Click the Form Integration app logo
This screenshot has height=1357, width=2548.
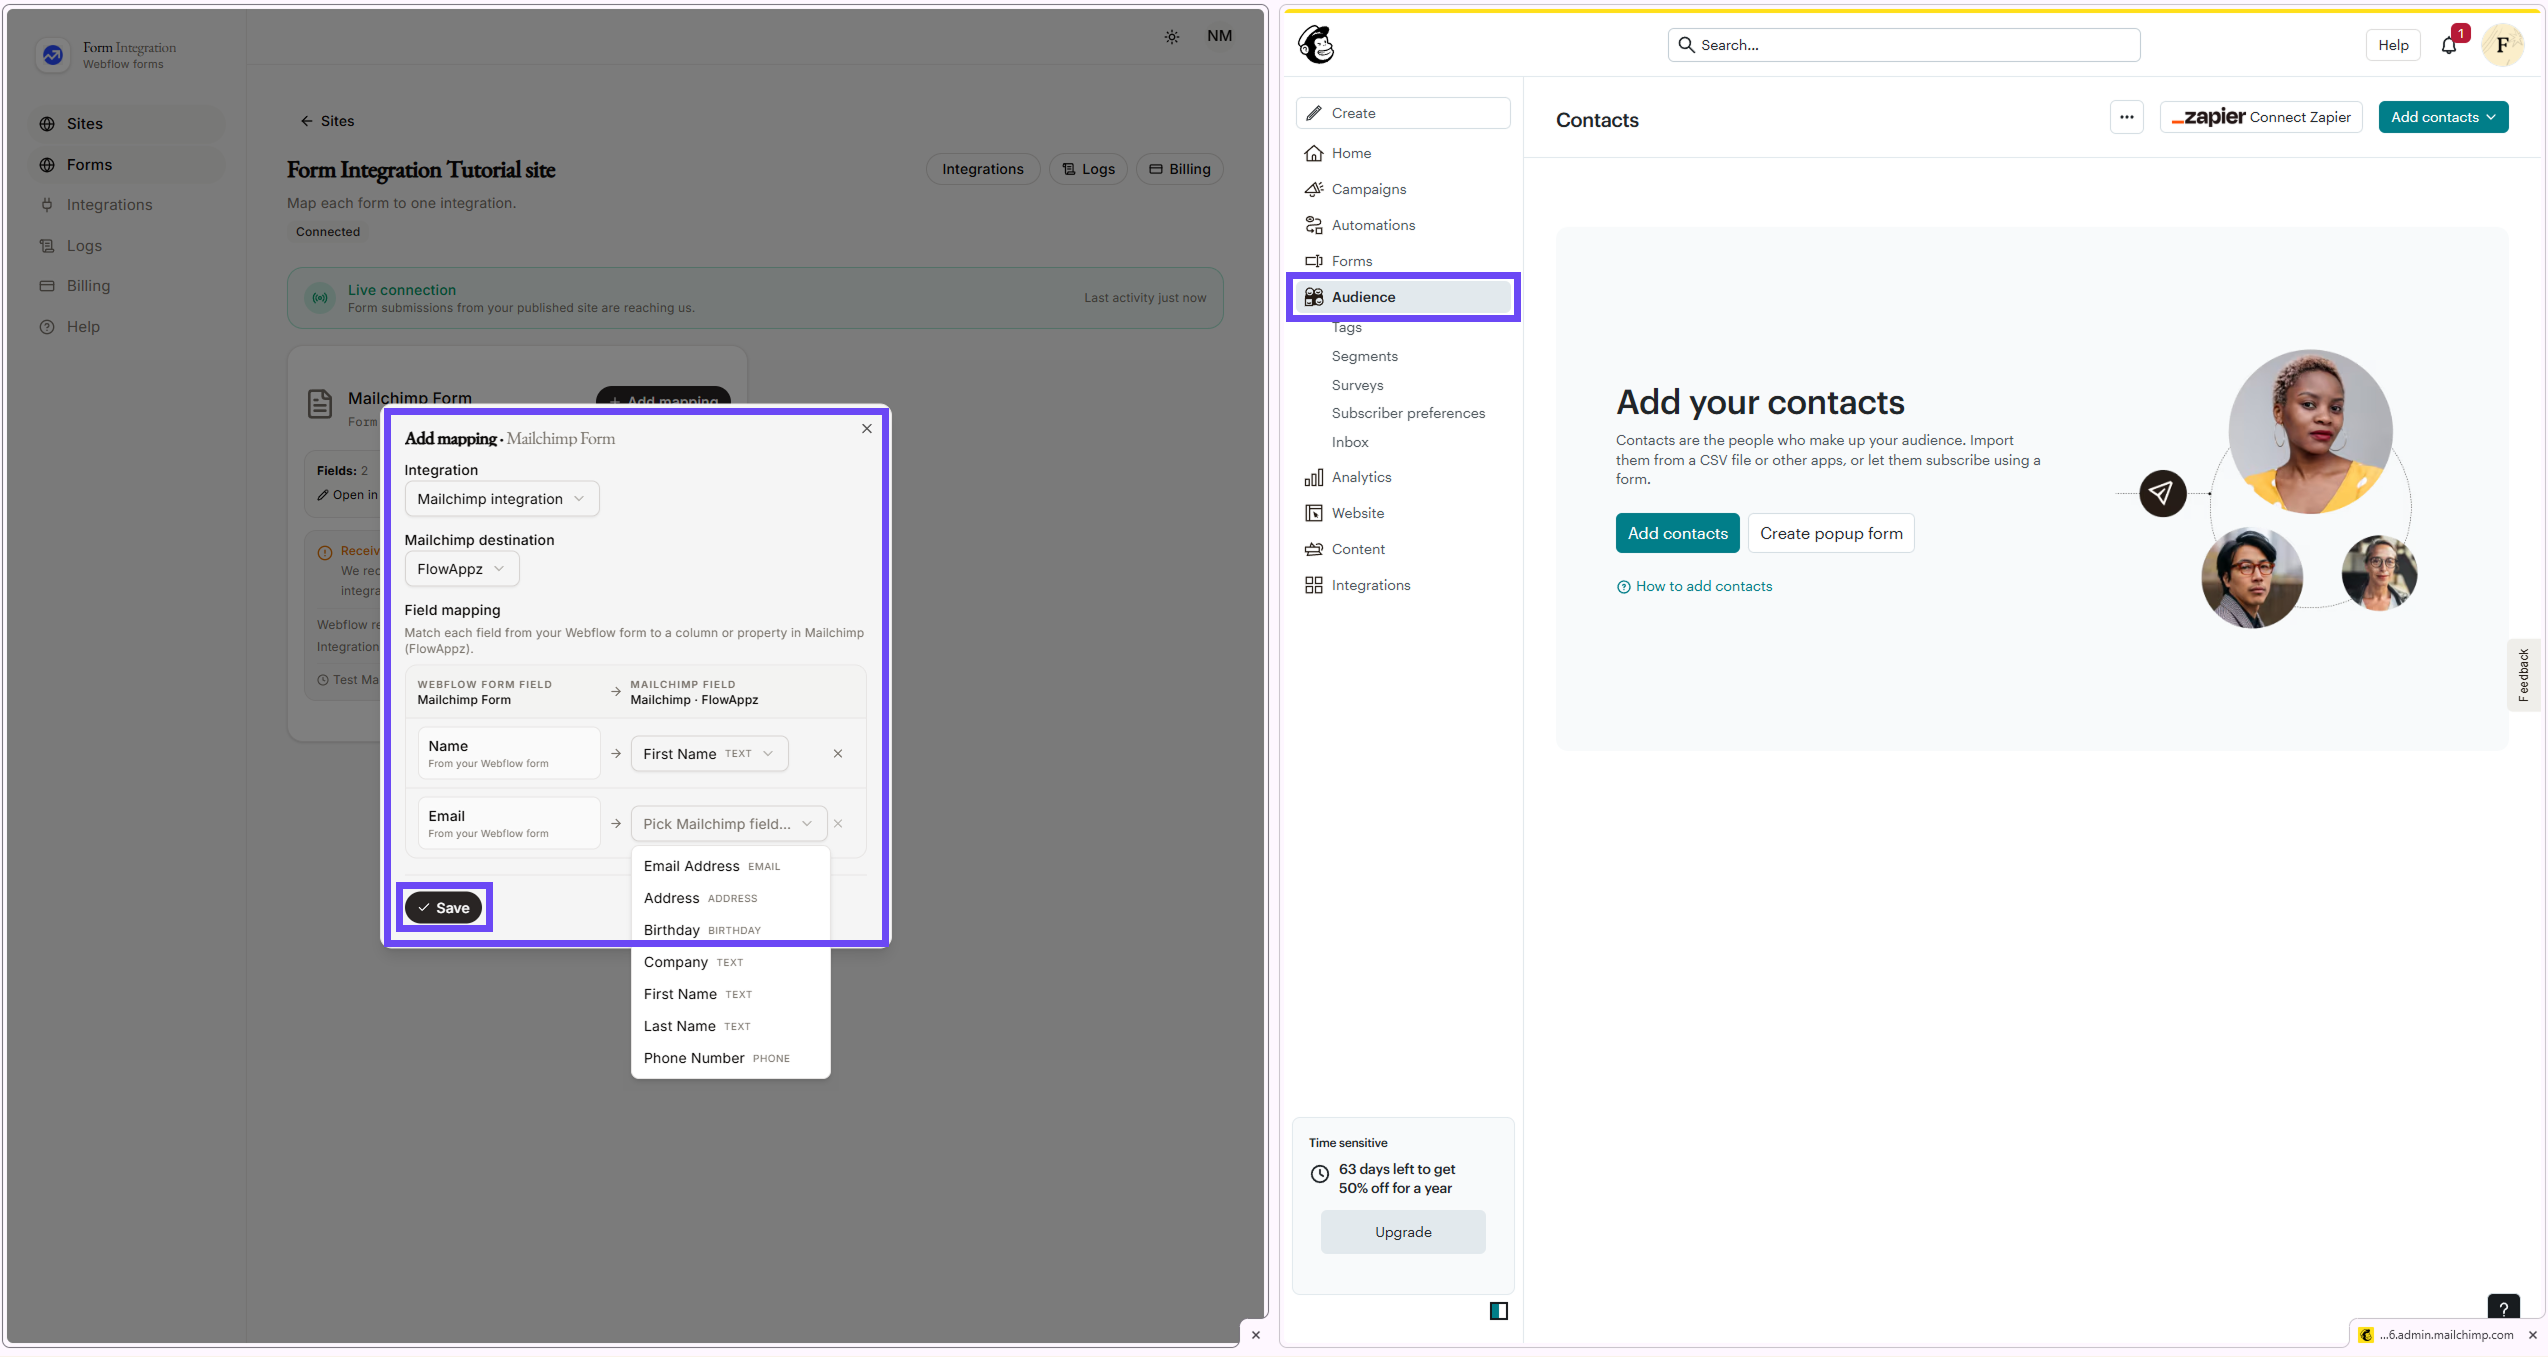(53, 55)
